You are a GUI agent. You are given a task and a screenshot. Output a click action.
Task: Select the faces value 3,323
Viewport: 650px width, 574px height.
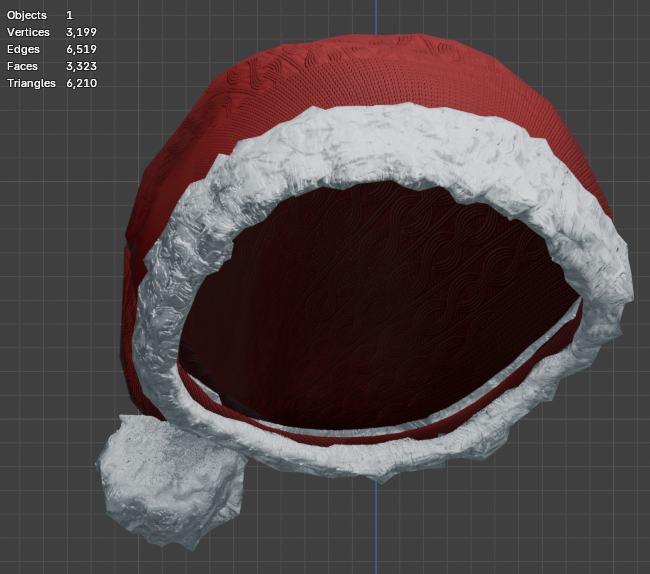(81, 66)
